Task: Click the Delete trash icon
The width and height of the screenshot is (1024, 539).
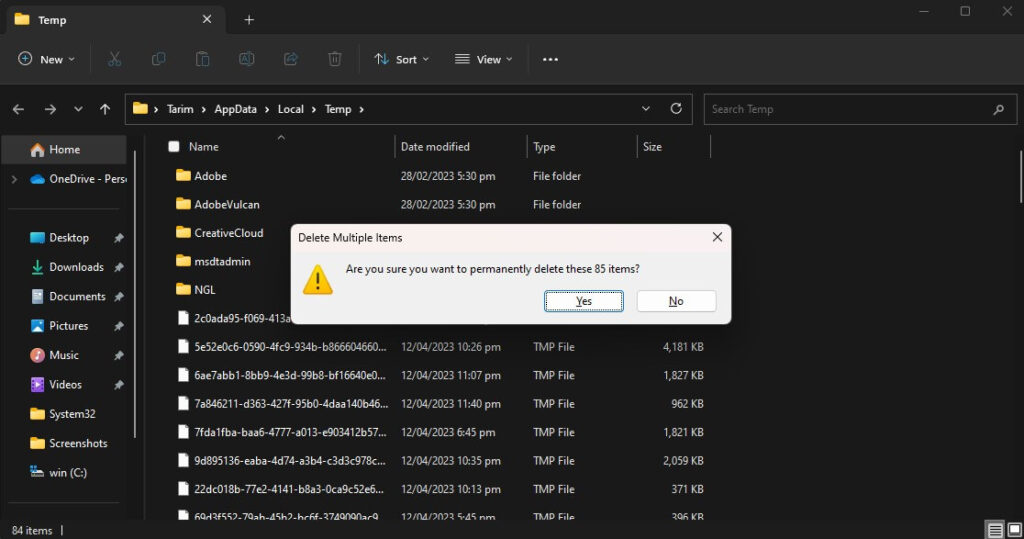Action: tap(334, 59)
